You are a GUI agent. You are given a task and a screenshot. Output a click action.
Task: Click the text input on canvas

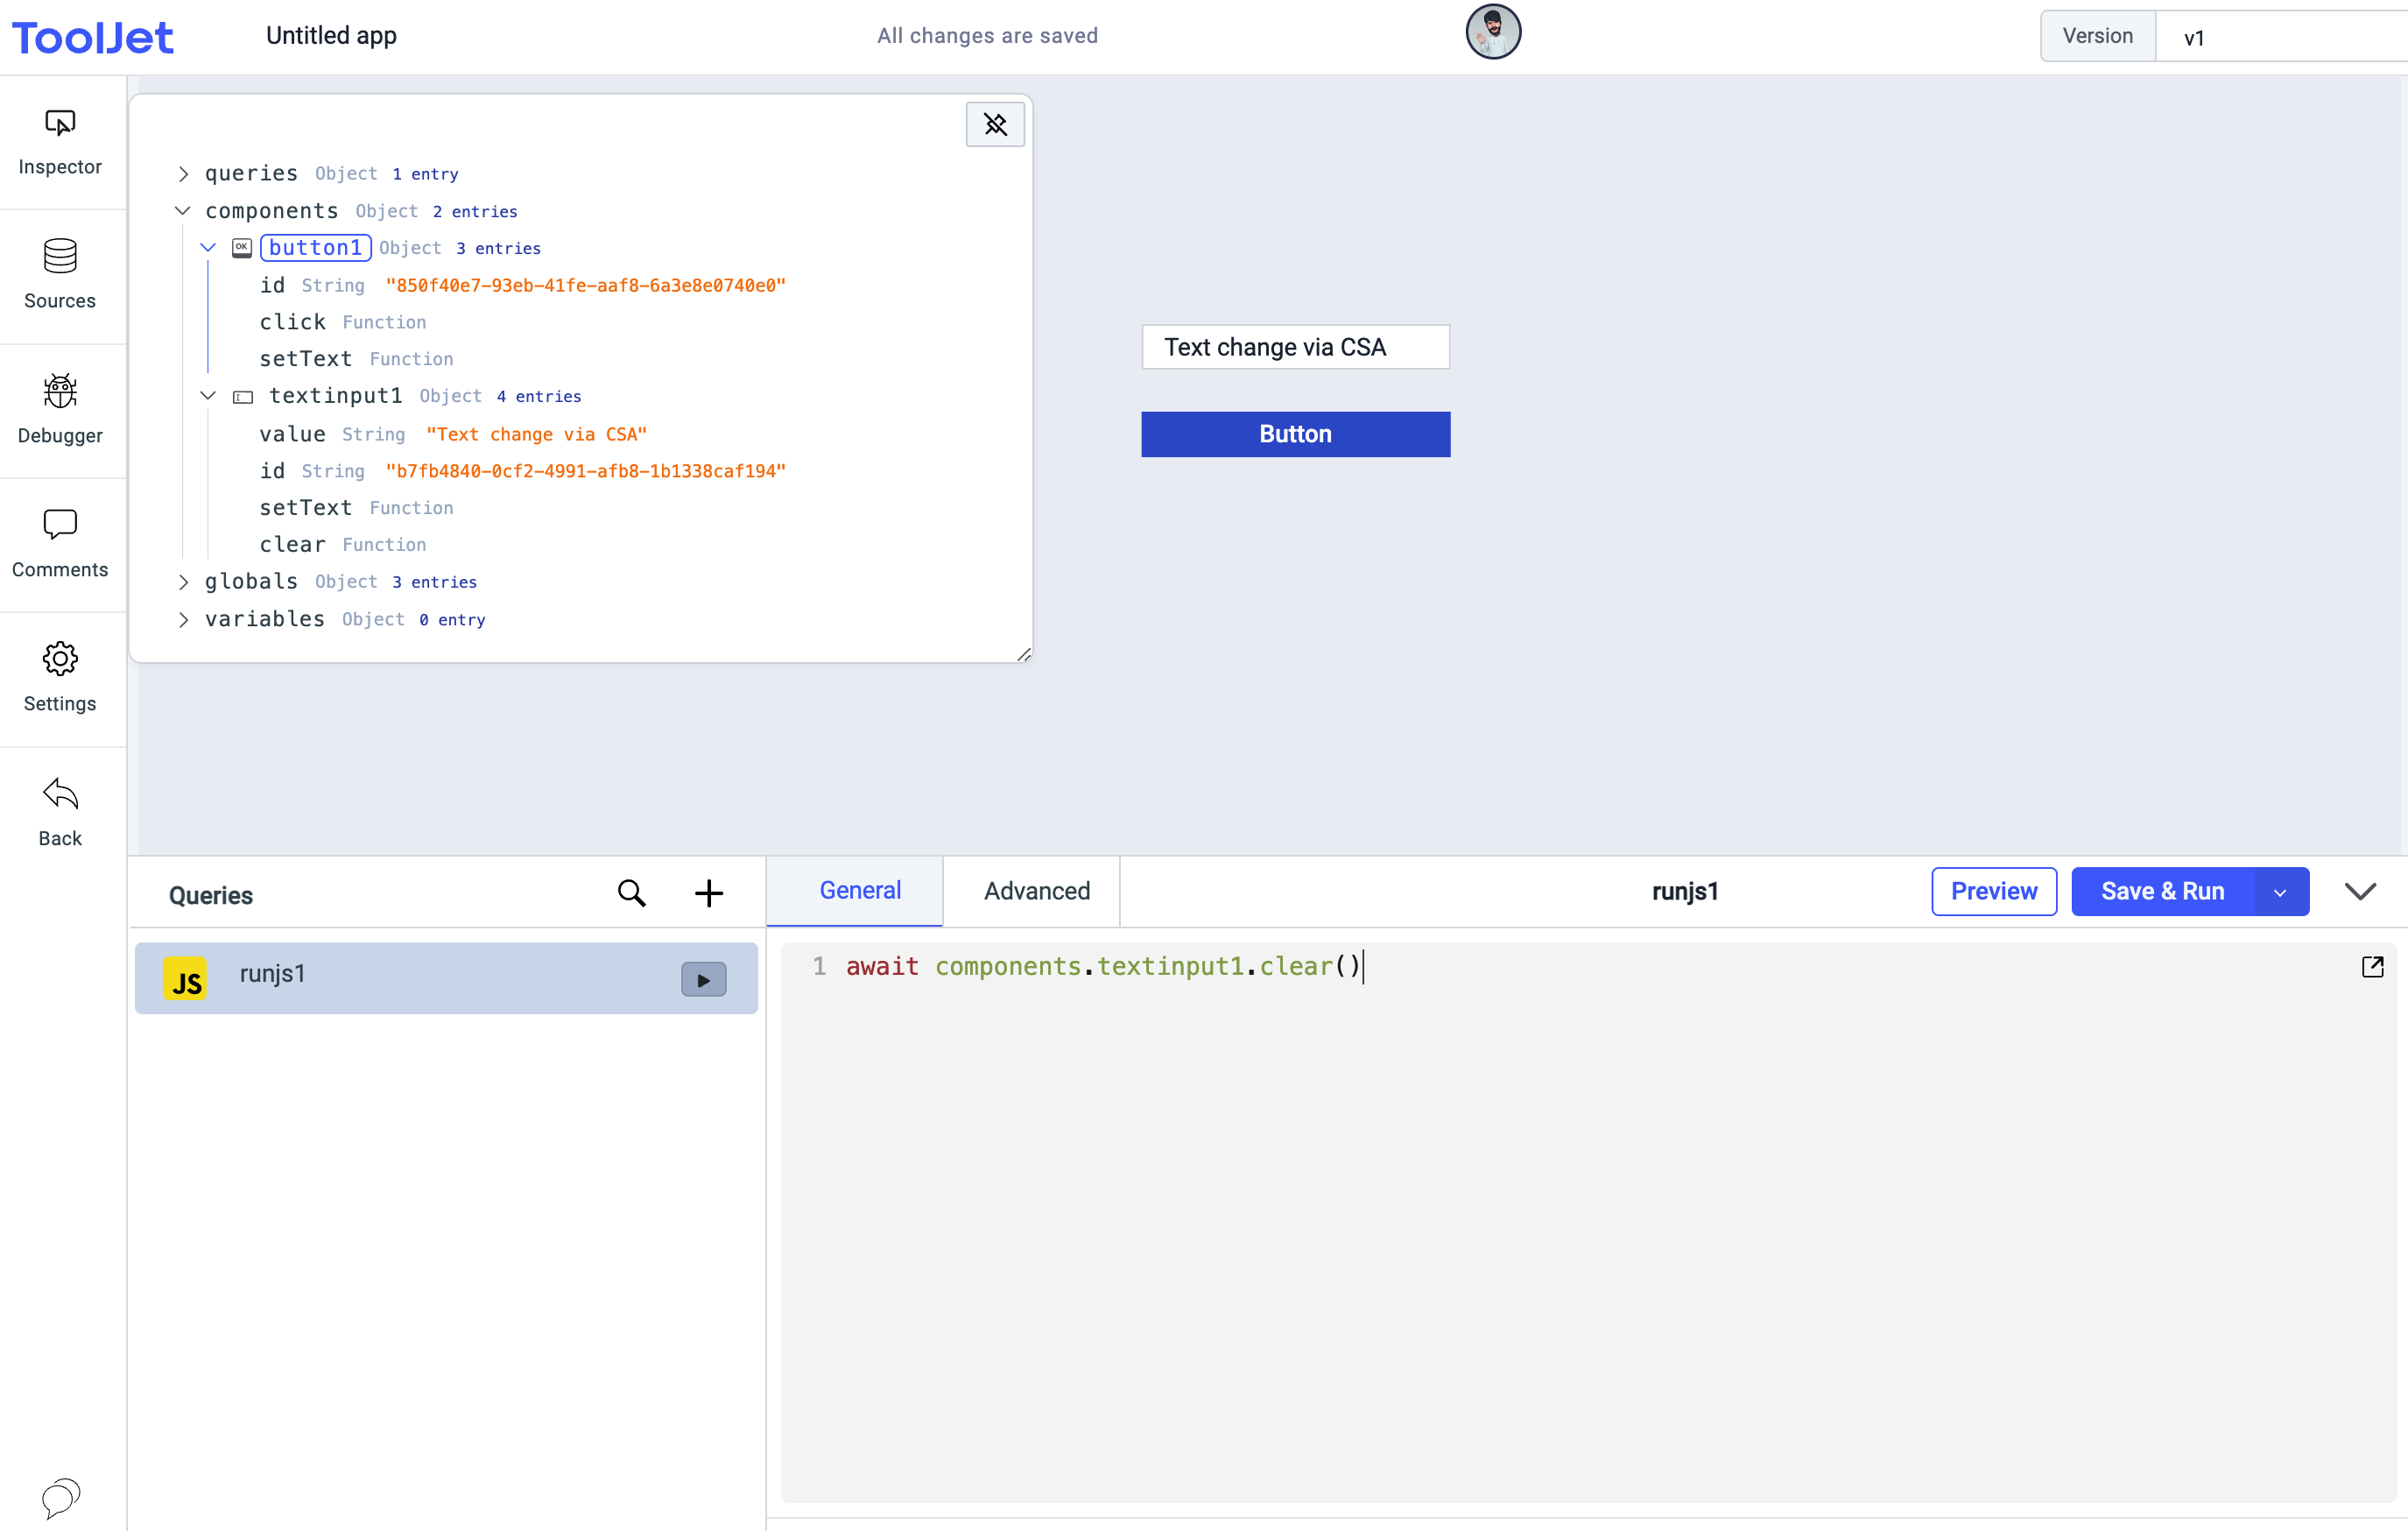click(1294, 347)
